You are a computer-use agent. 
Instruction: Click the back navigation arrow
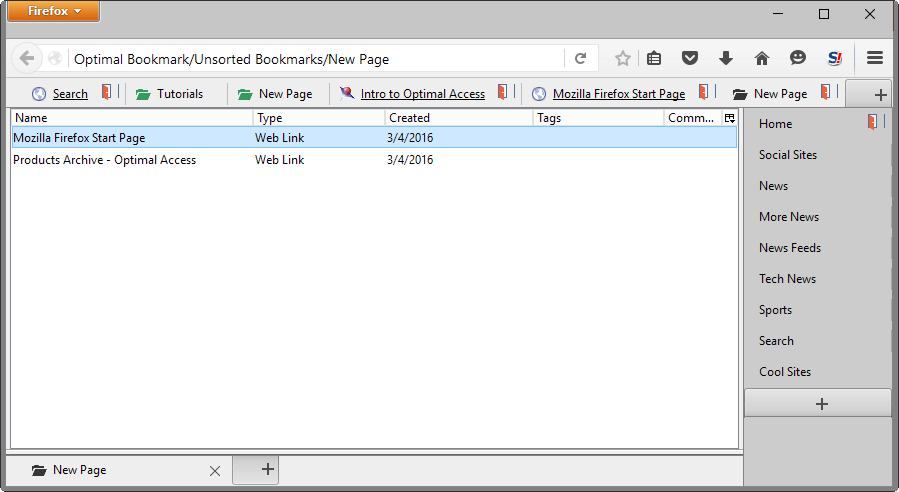click(27, 59)
